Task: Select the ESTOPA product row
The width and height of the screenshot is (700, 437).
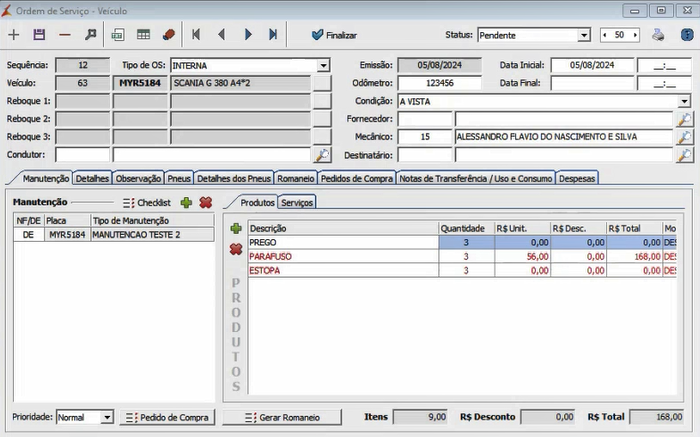Action: click(462, 271)
